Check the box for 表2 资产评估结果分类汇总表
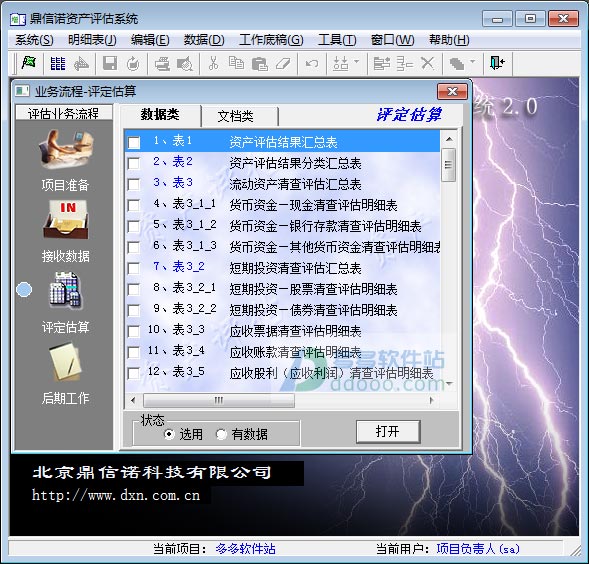Image resolution: width=589 pixels, height=564 pixels. coord(134,164)
